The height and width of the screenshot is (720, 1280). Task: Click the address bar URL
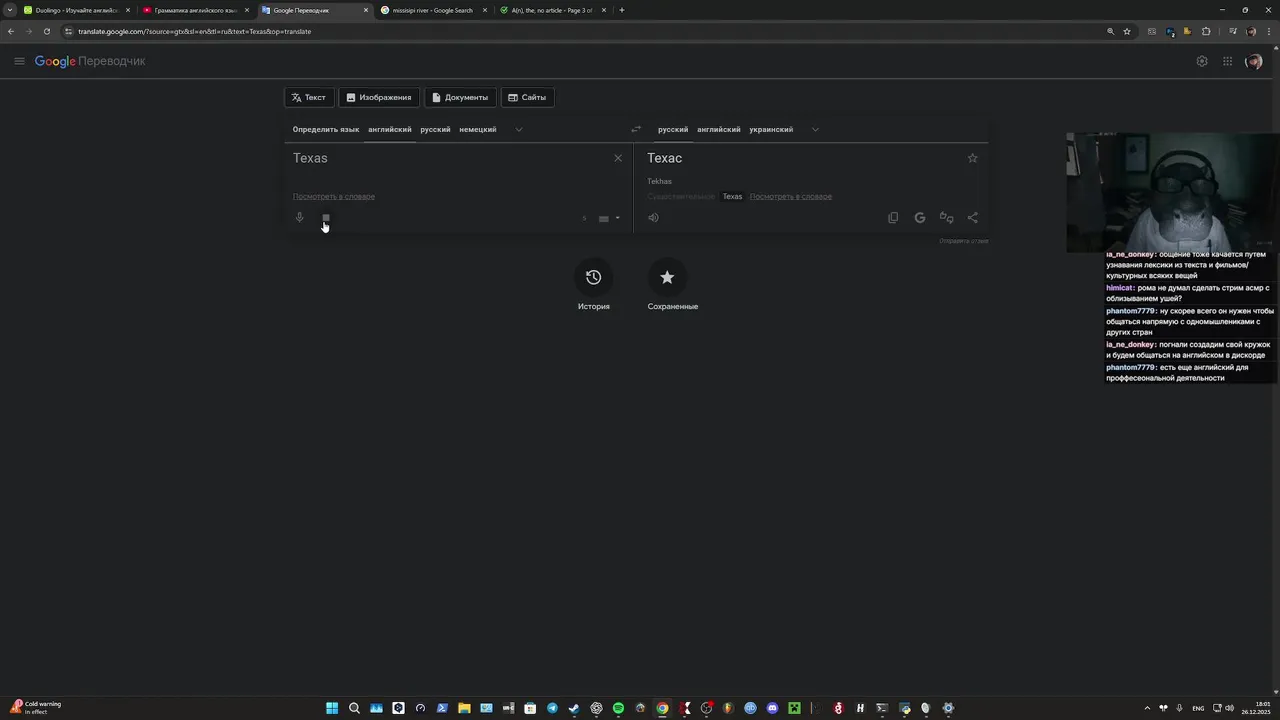[x=195, y=31]
